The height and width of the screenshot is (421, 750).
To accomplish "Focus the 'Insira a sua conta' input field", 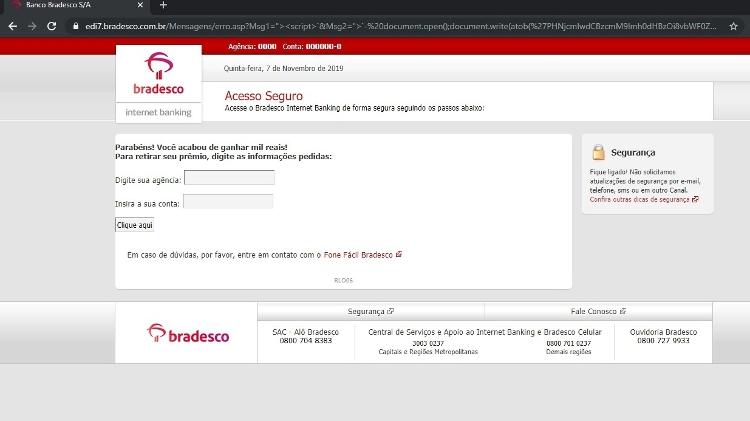I will coord(228,201).
